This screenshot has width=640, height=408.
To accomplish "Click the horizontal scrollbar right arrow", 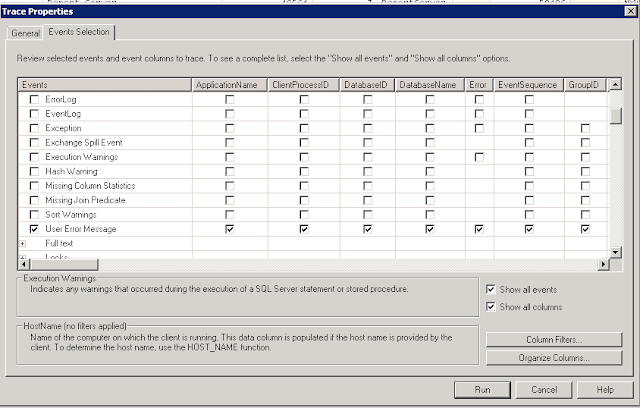I will [603, 264].
